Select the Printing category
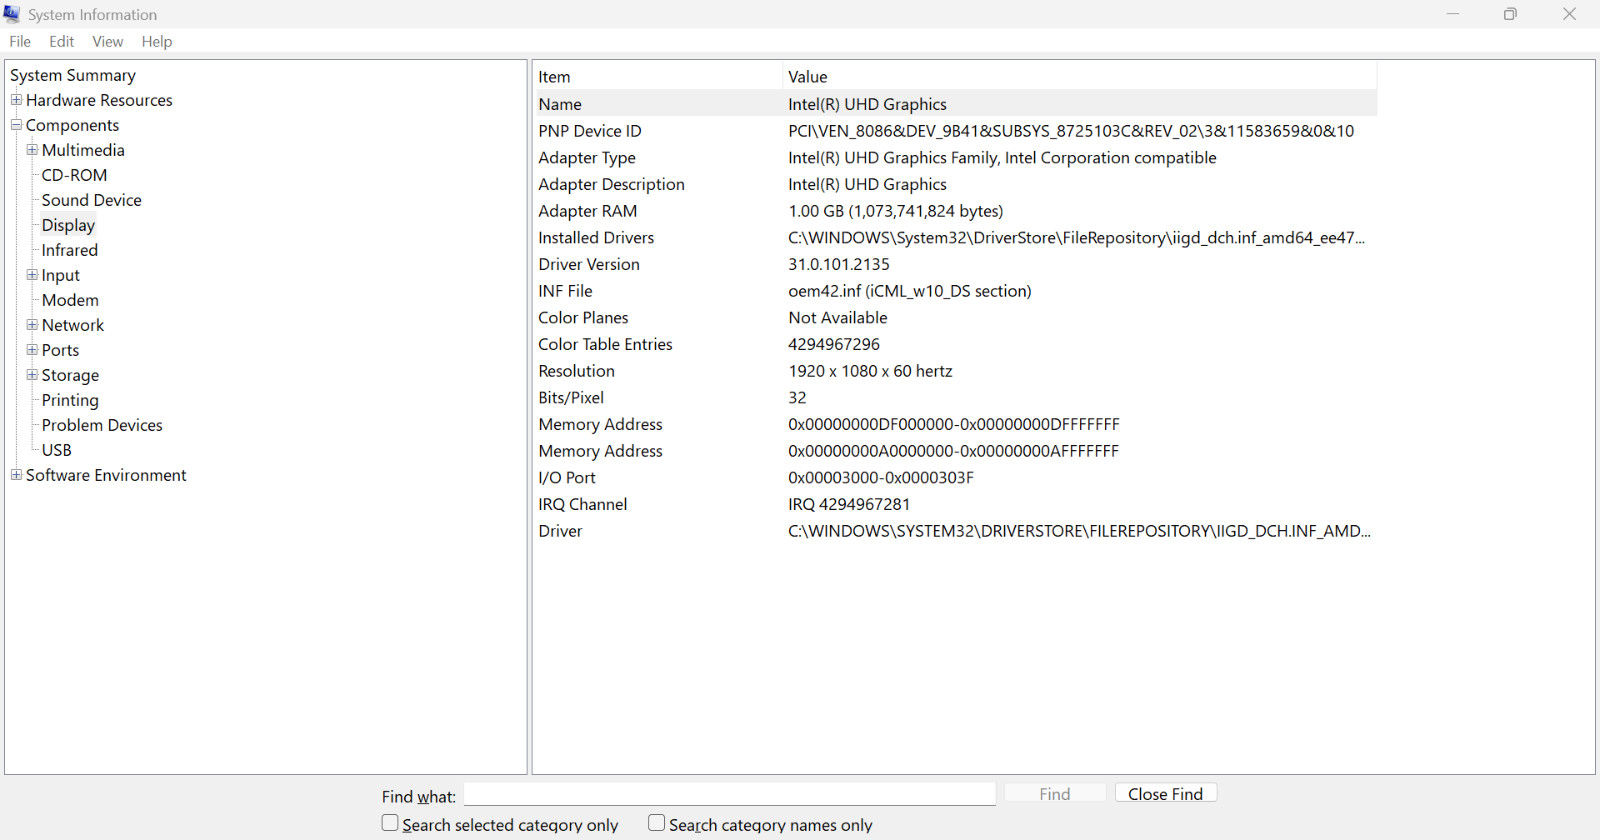The height and width of the screenshot is (840, 1600). pyautogui.click(x=70, y=400)
